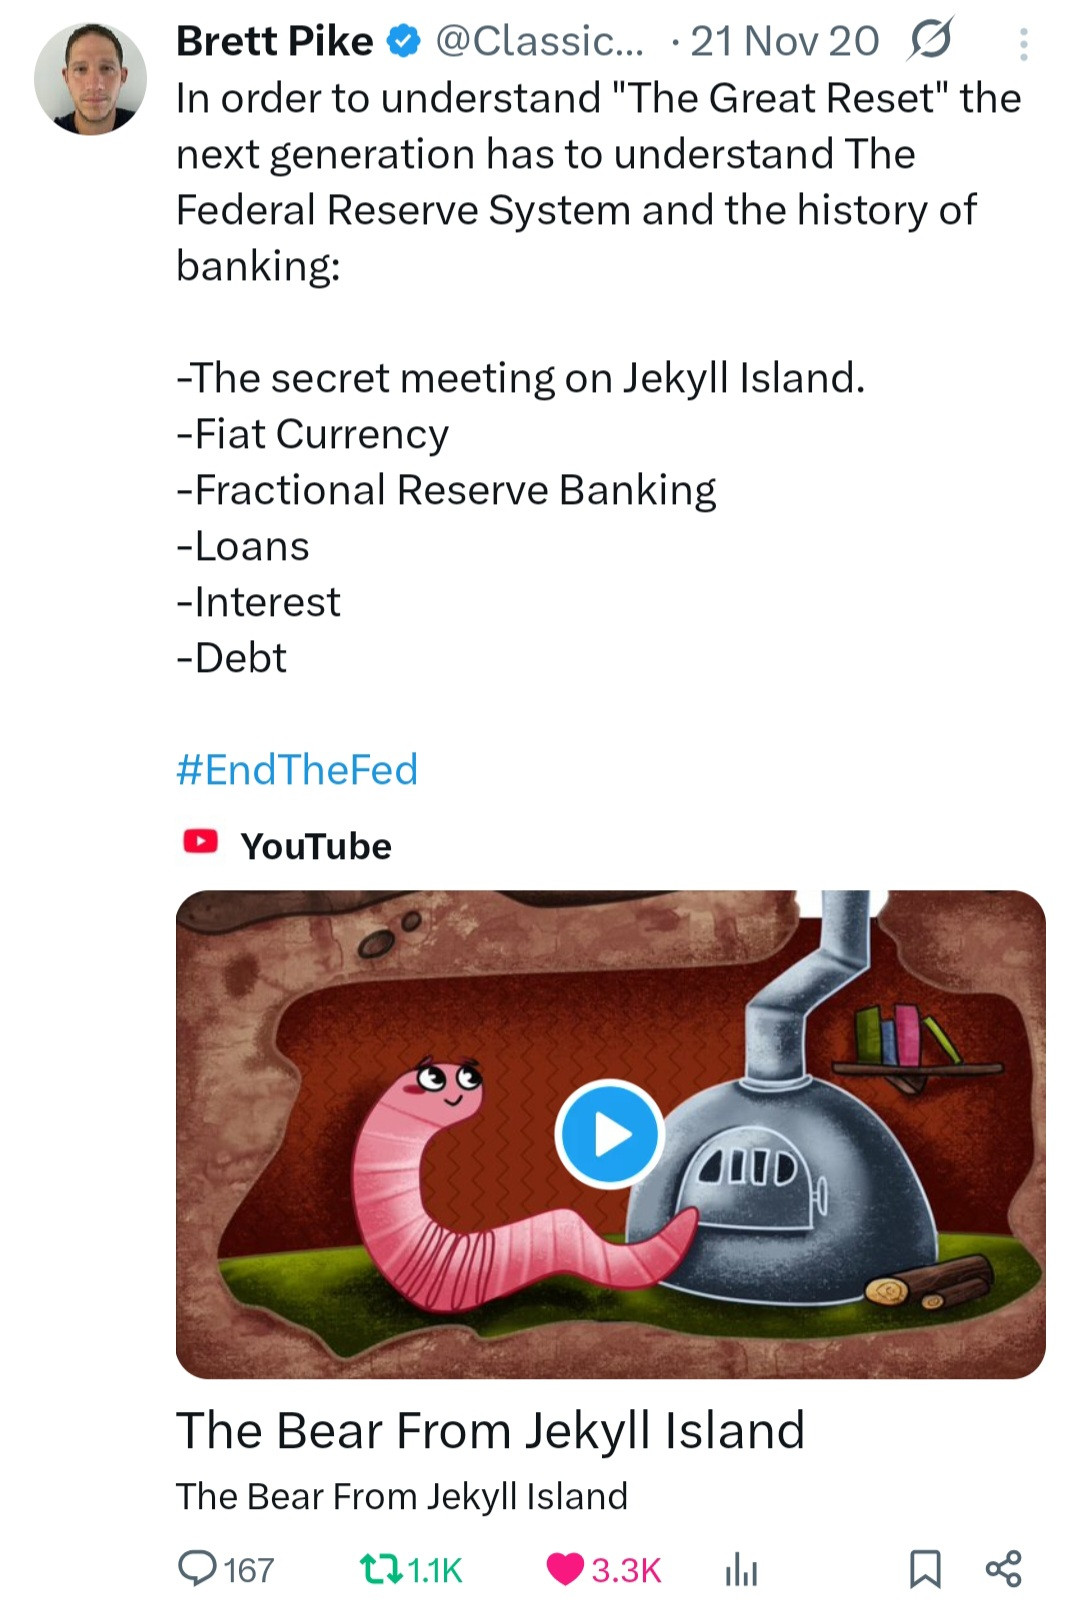Share the tweet via share icon
Image resolution: width=1080 pixels, height=1613 pixels.
(1003, 1569)
